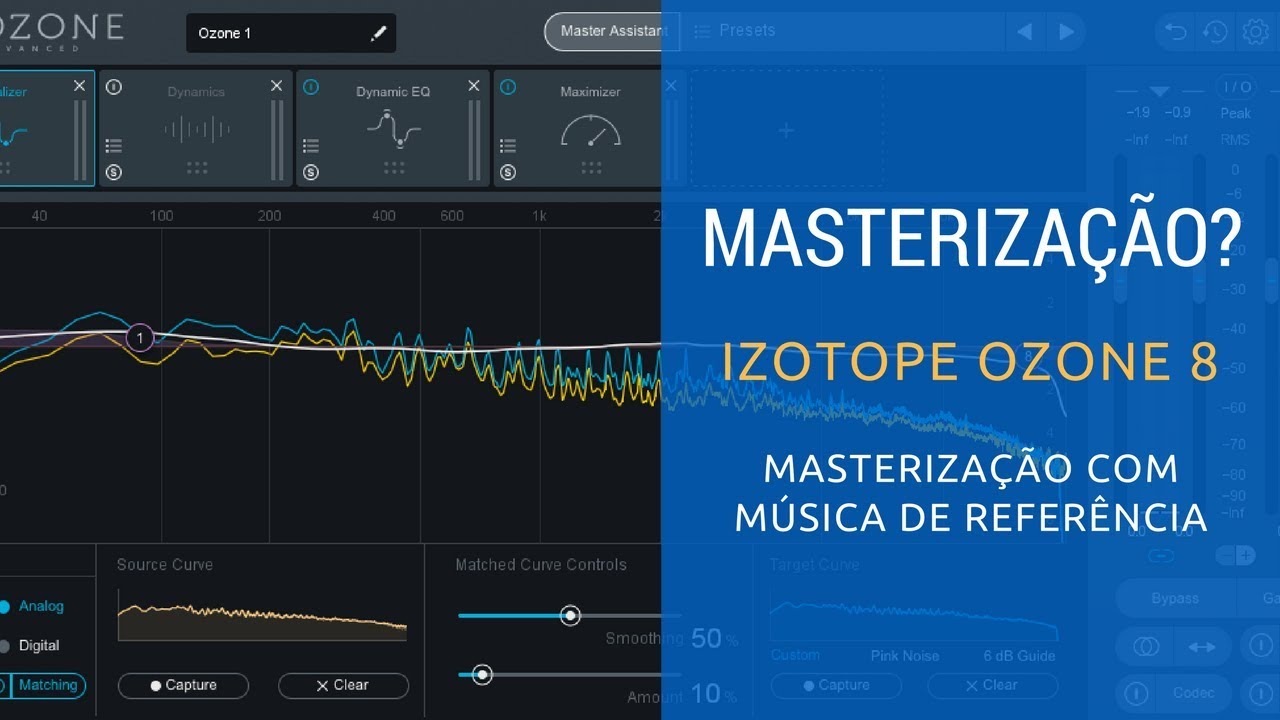Image resolution: width=1280 pixels, height=720 pixels.
Task: Click the pencil icon beside Ozone 1
Action: [x=378, y=33]
